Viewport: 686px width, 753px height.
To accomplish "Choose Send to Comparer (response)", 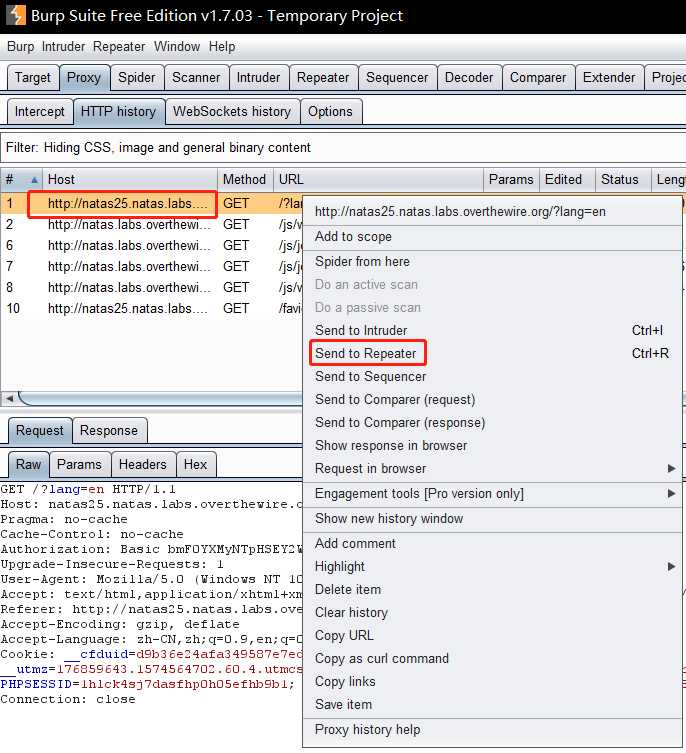I will click(492, 423).
